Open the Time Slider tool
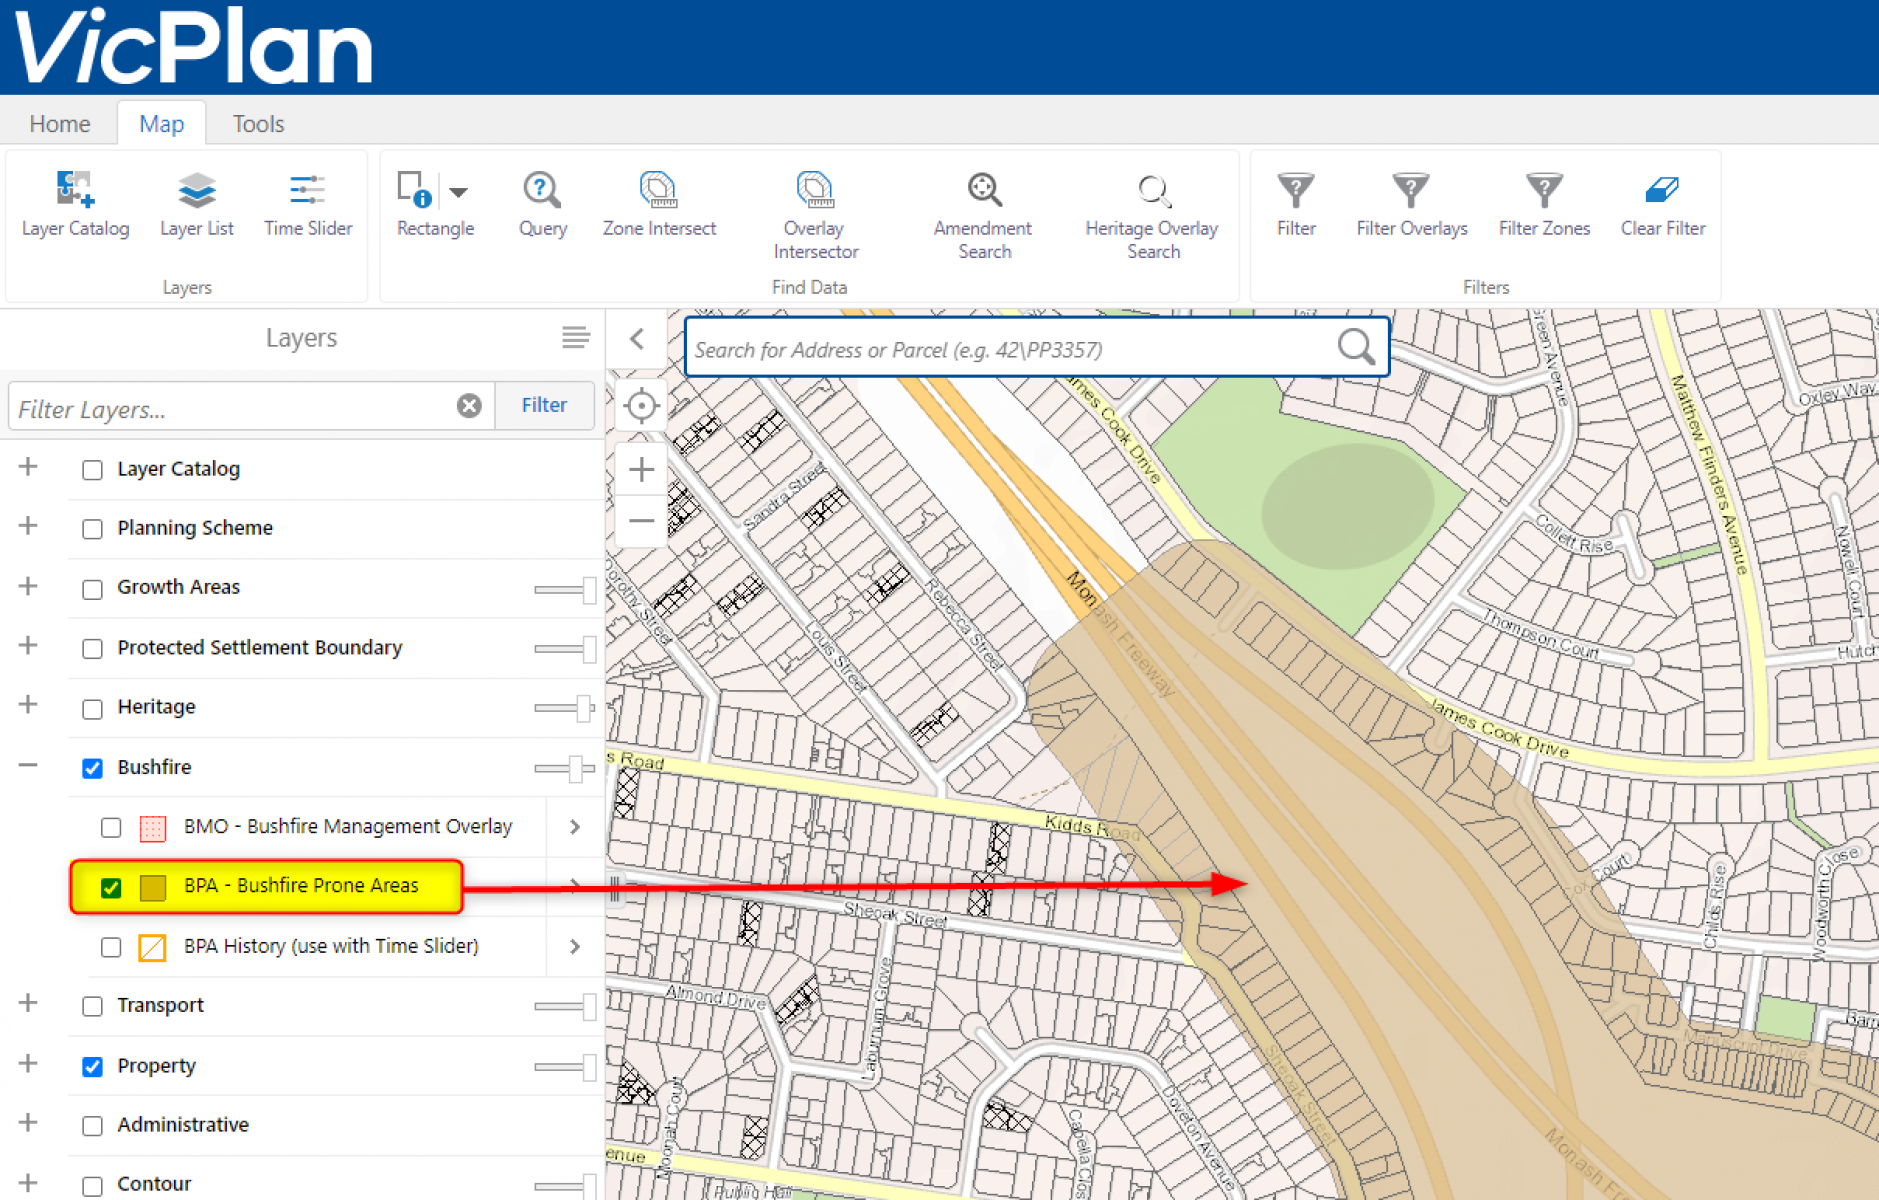The width and height of the screenshot is (1879, 1200). [x=308, y=205]
